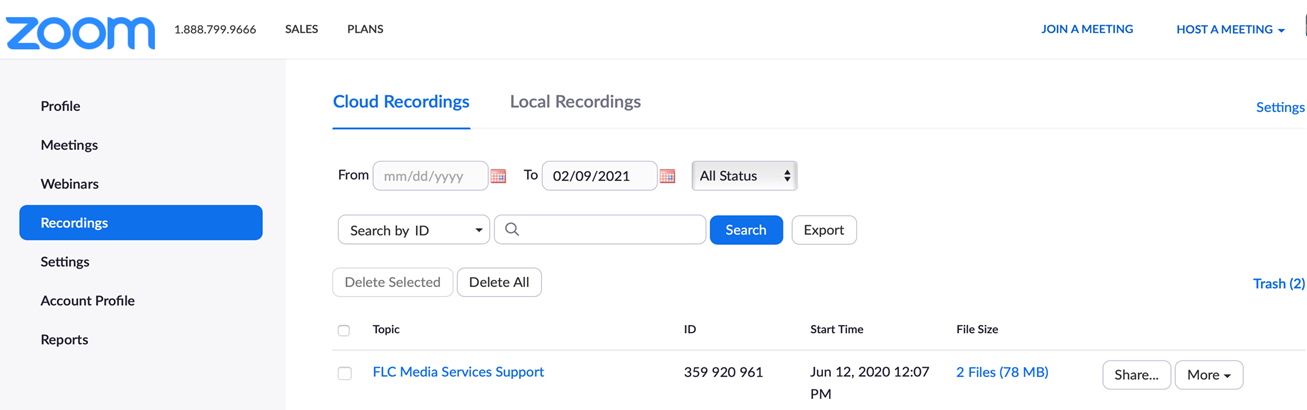Open the Search by ID dropdown
Viewport: 1307px width, 410px height.
pos(414,230)
